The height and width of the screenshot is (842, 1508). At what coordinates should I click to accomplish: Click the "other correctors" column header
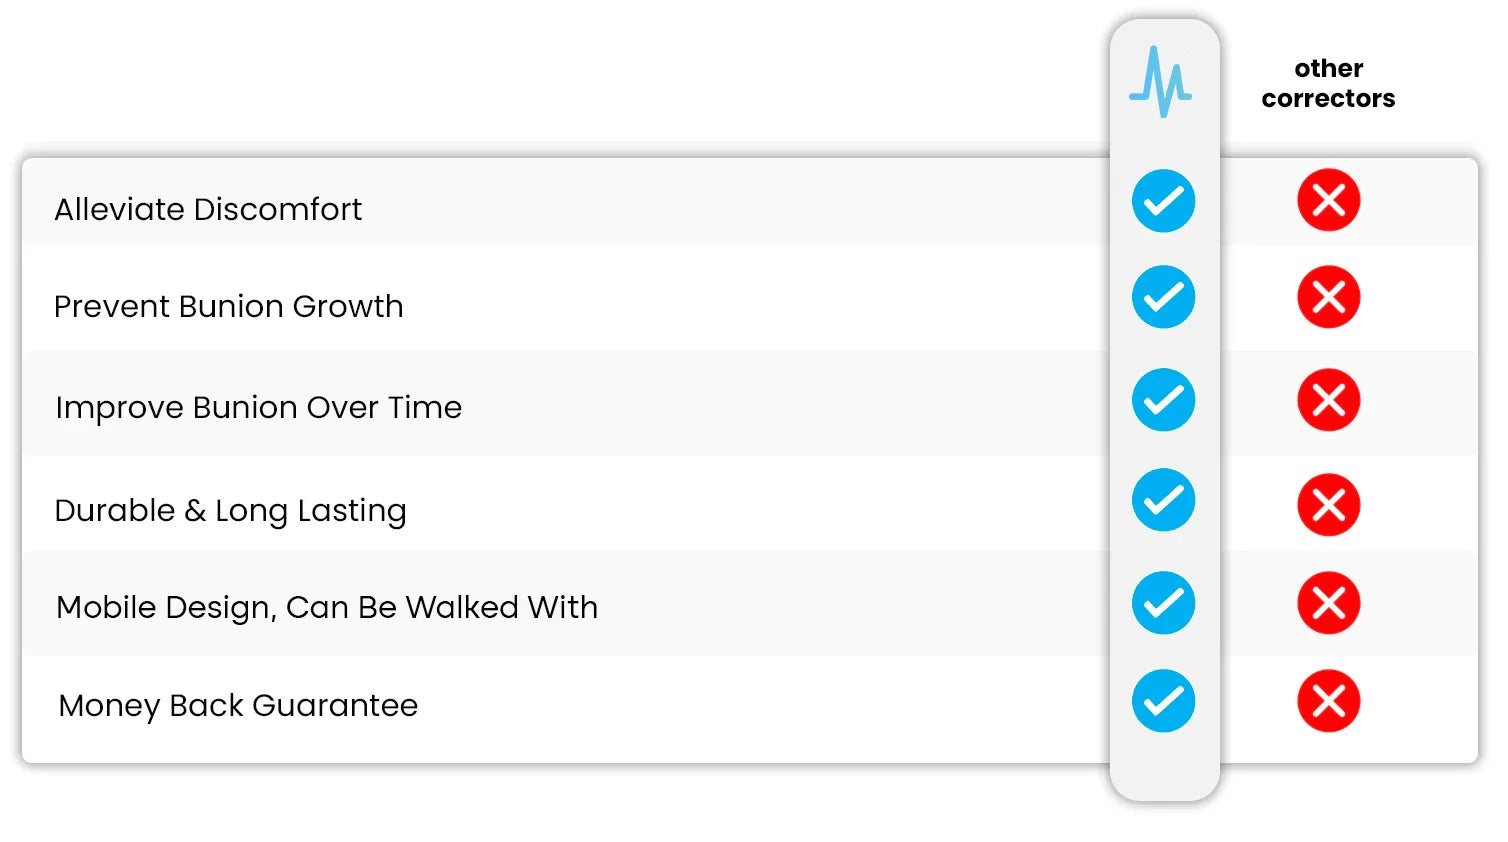[1328, 83]
